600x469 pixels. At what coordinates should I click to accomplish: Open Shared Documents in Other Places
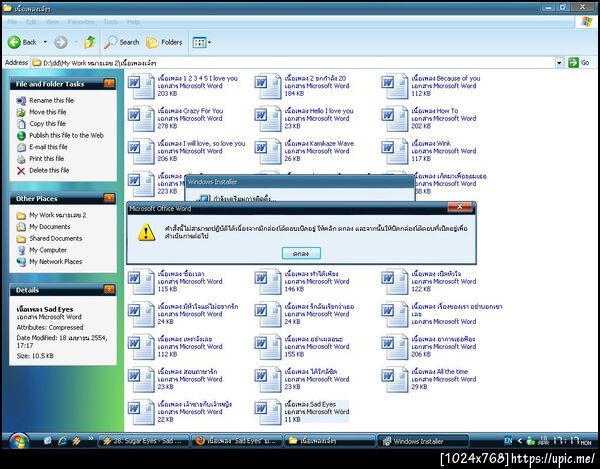pos(49,238)
